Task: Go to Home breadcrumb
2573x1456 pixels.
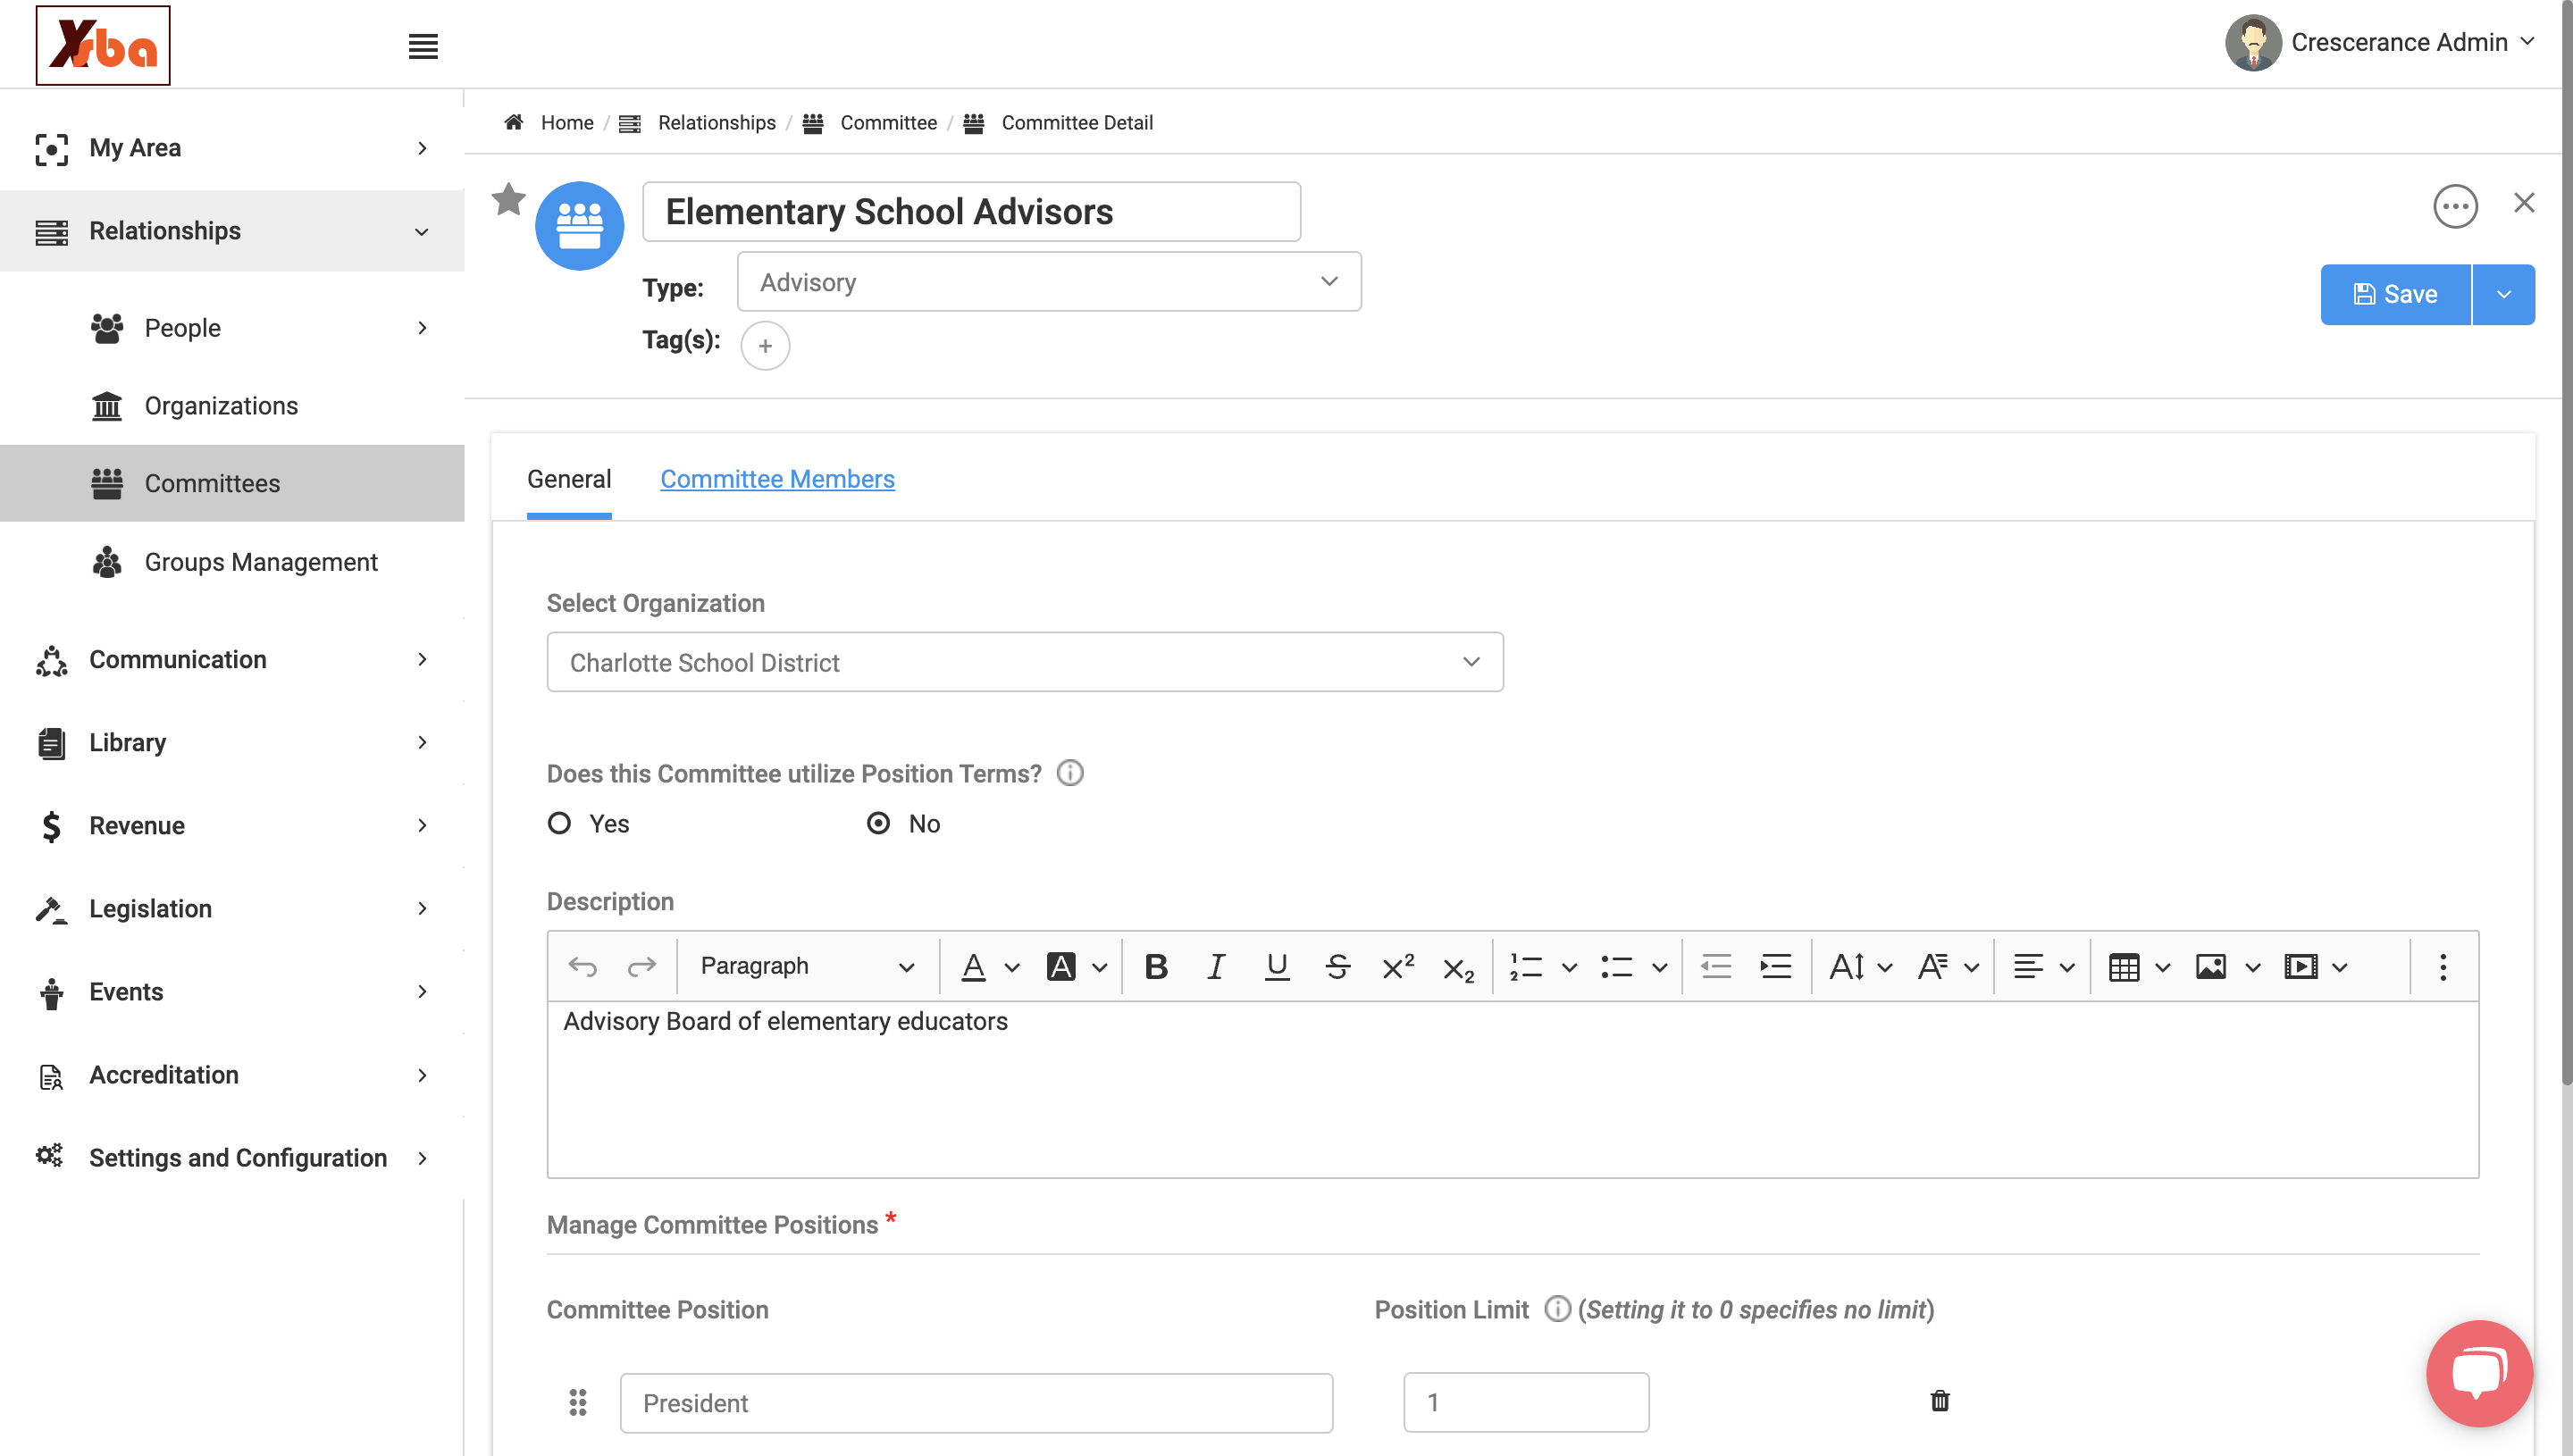Action: click(567, 122)
